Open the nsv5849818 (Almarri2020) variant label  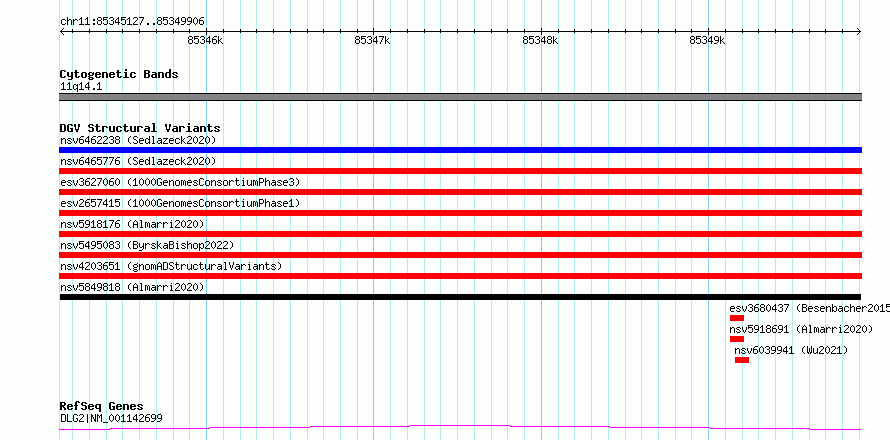pos(132,287)
